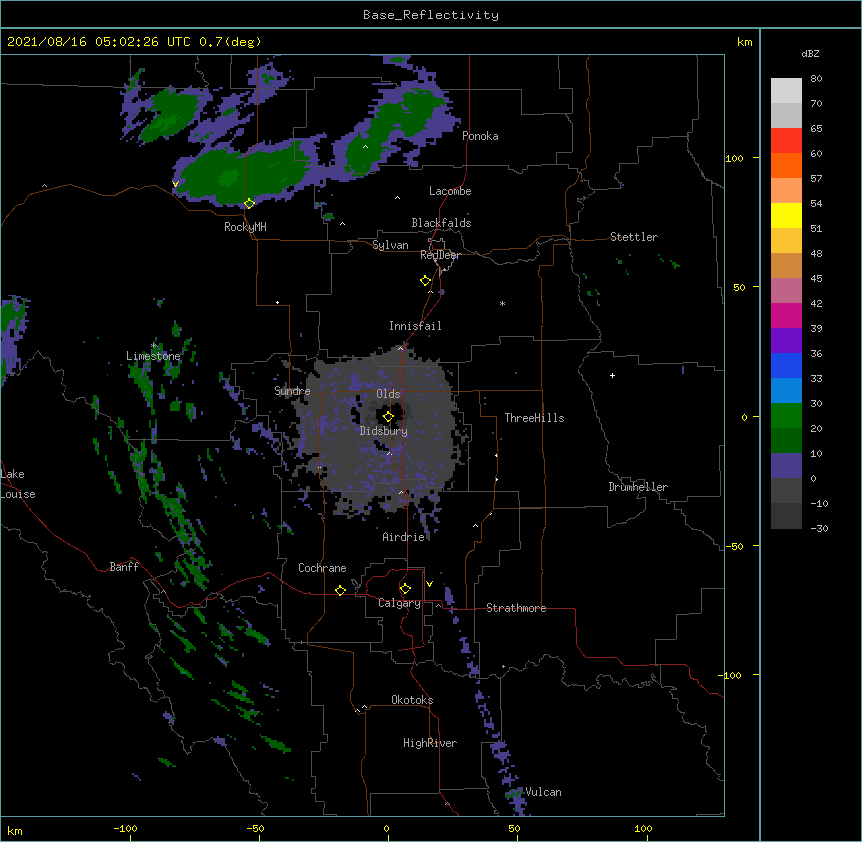Click the white asterisk marker east of Innisfail

point(502,303)
